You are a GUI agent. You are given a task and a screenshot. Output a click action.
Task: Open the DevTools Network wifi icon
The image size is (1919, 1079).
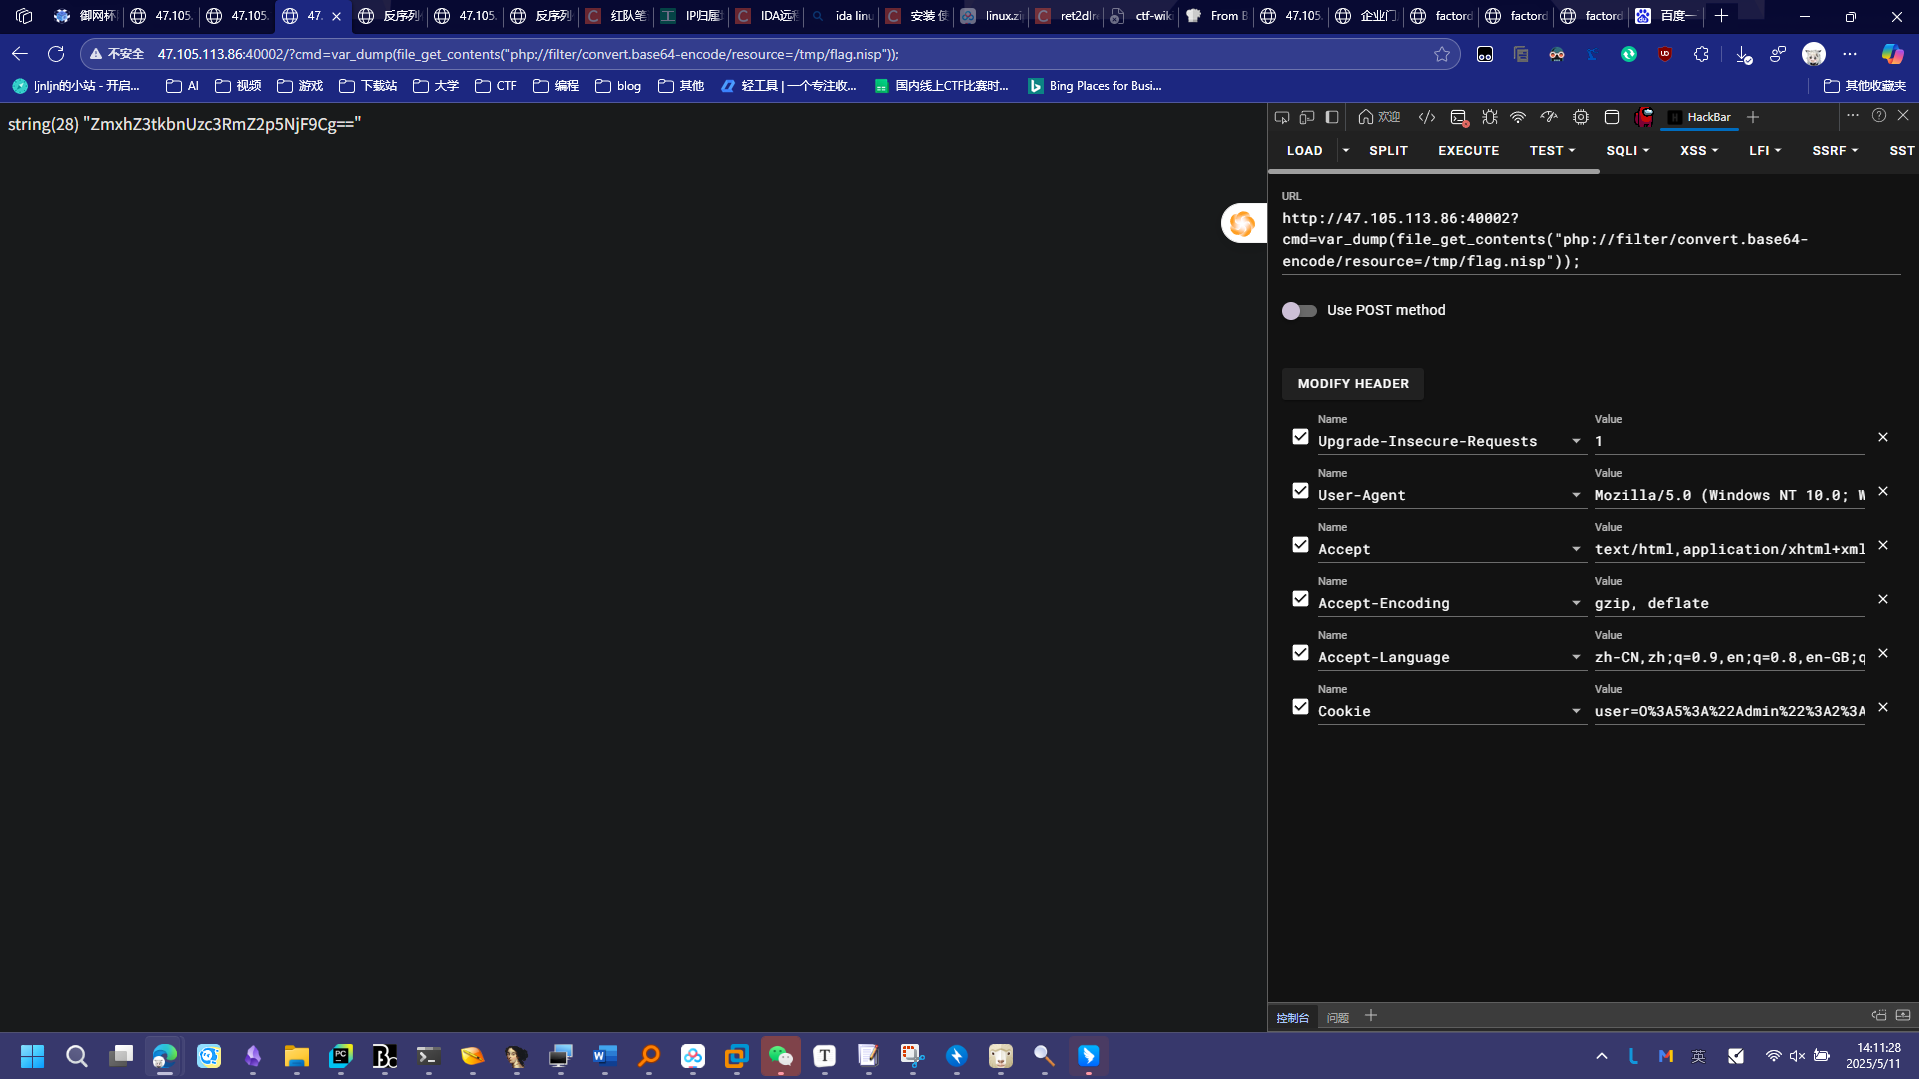click(x=1518, y=117)
